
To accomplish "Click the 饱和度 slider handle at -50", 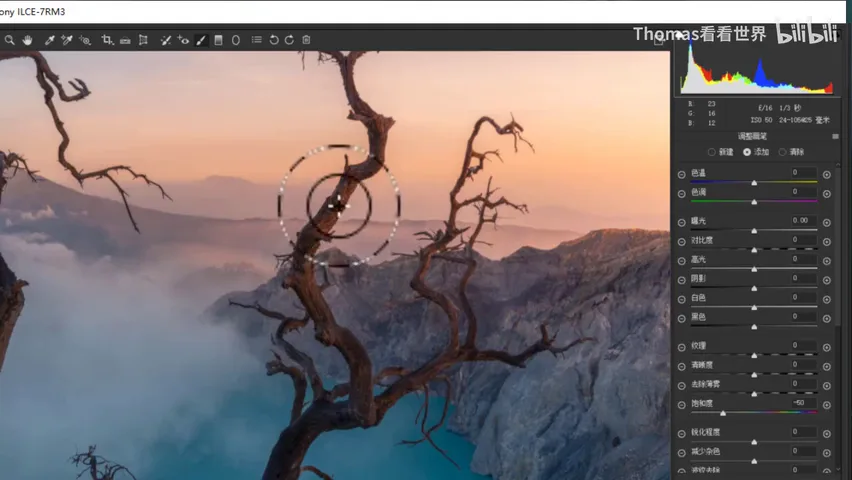I will (x=723, y=414).
